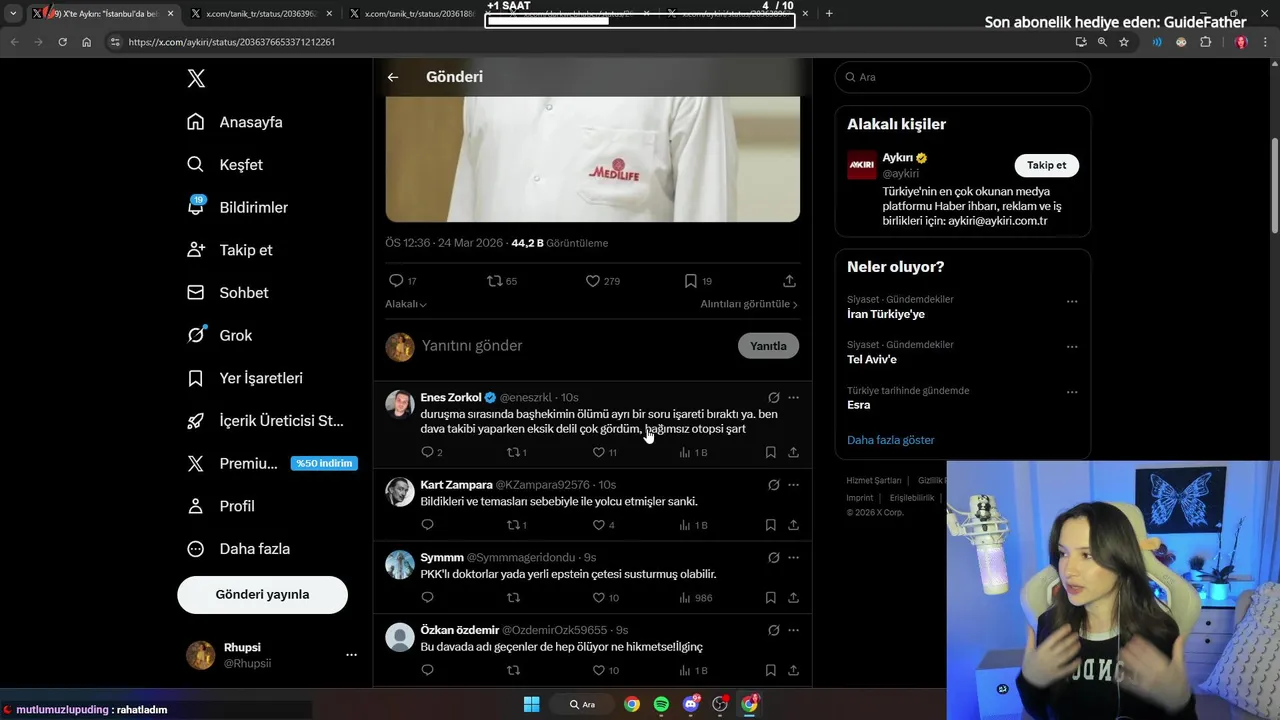Screen dimensions: 1280x720
Task: Open Rhupsi account menu dots
Action: click(x=351, y=655)
